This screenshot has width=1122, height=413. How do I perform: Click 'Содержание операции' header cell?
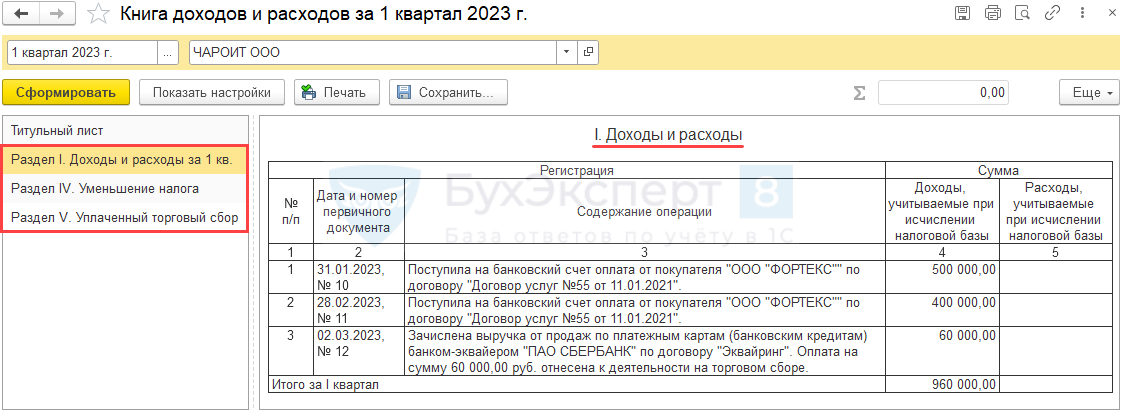coord(645,211)
